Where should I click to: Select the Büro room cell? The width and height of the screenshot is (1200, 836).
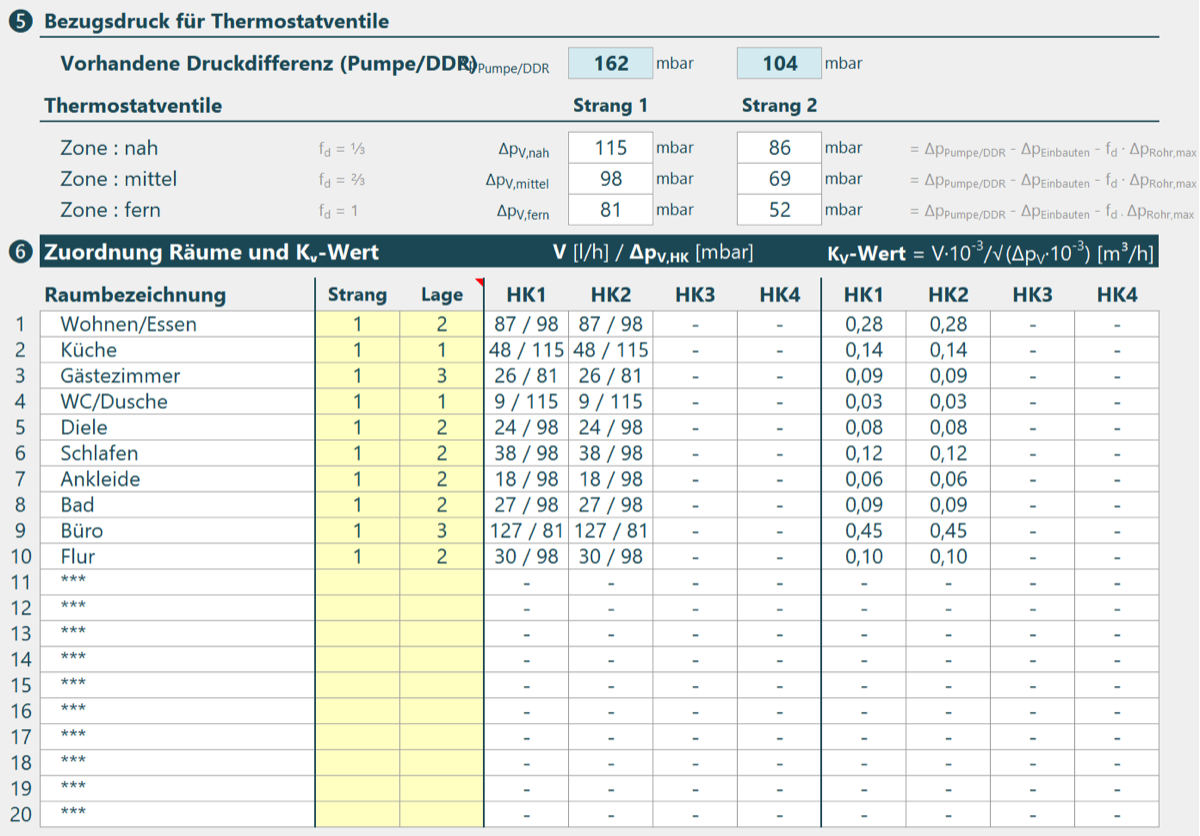(x=178, y=531)
